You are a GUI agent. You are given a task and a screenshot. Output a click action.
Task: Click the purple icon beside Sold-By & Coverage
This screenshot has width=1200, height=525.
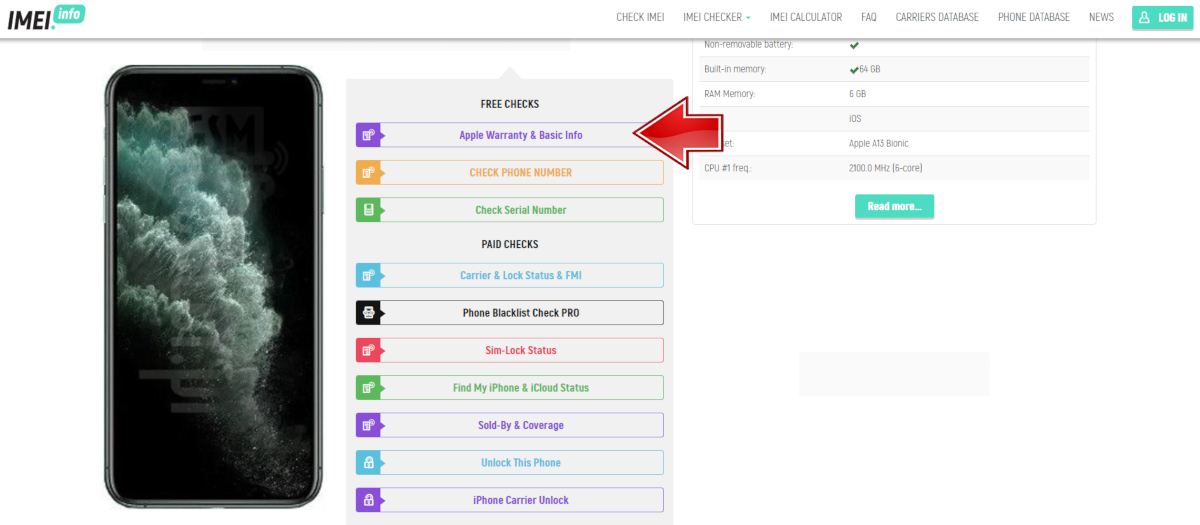coord(368,425)
